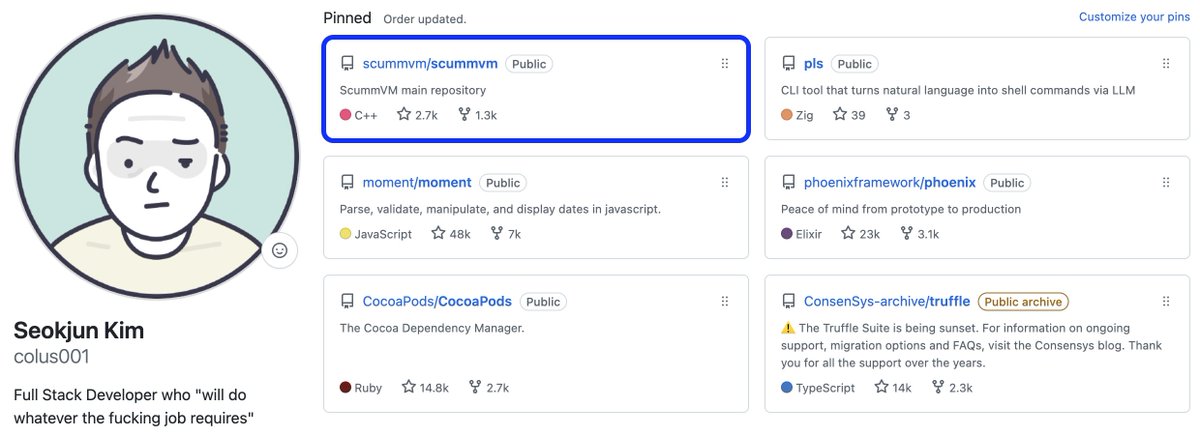This screenshot has width=1200, height=436.
Task: Click the repo icon beside moment/moment
Action: (347, 183)
